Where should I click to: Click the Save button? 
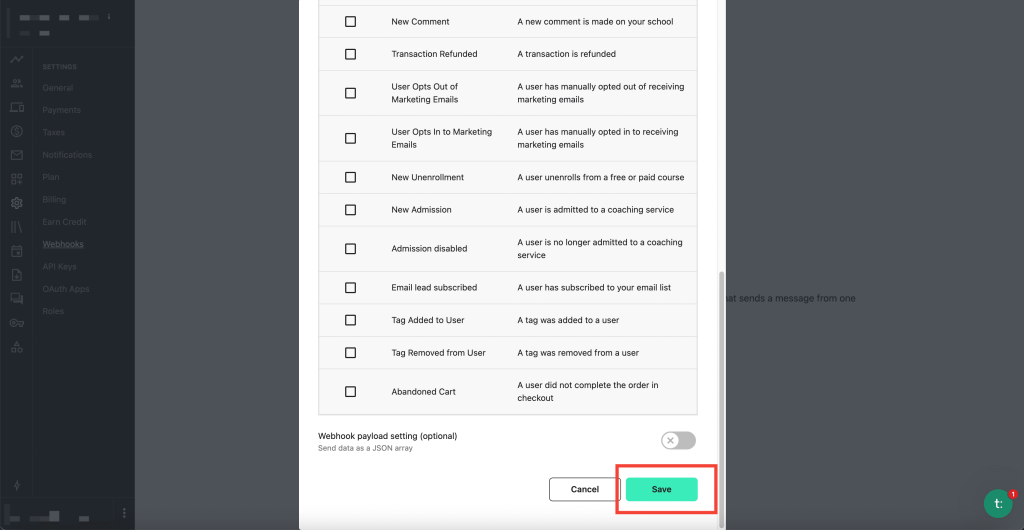pyautogui.click(x=661, y=489)
